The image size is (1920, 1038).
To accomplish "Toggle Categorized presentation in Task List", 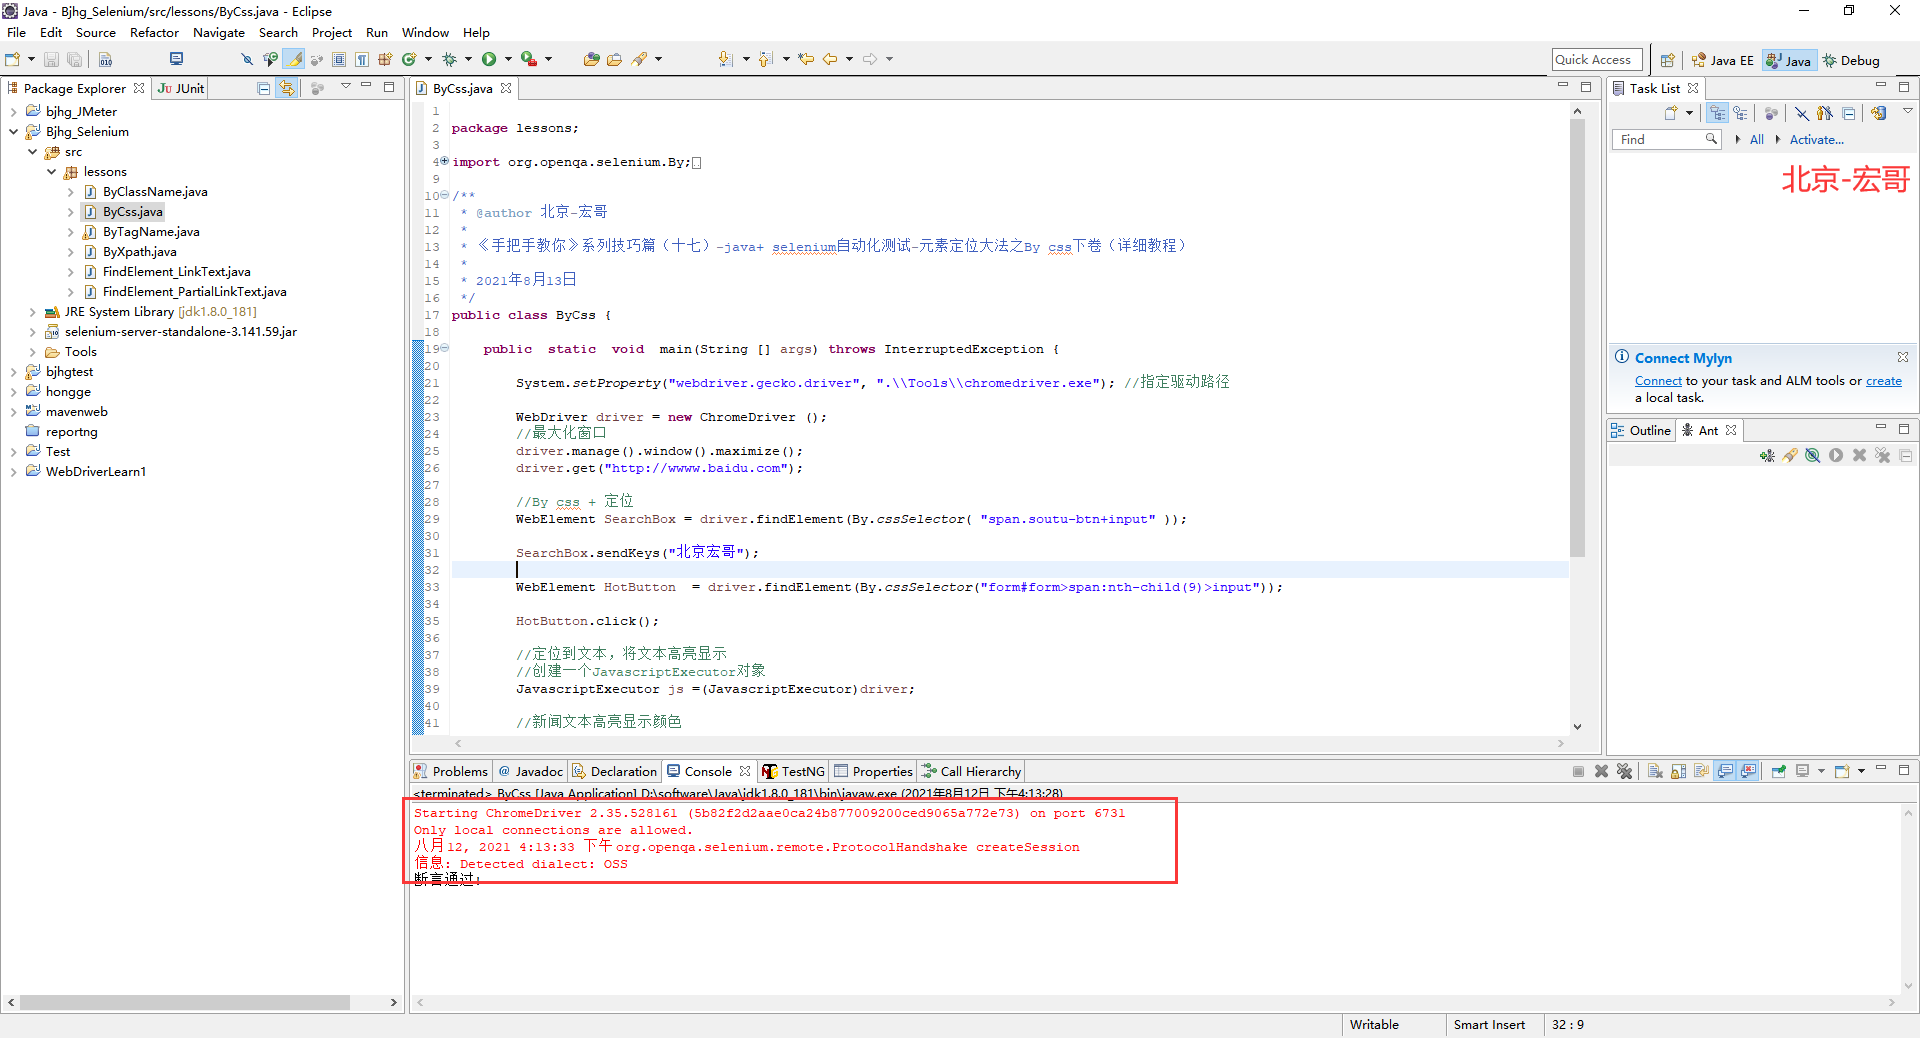I will [1717, 113].
